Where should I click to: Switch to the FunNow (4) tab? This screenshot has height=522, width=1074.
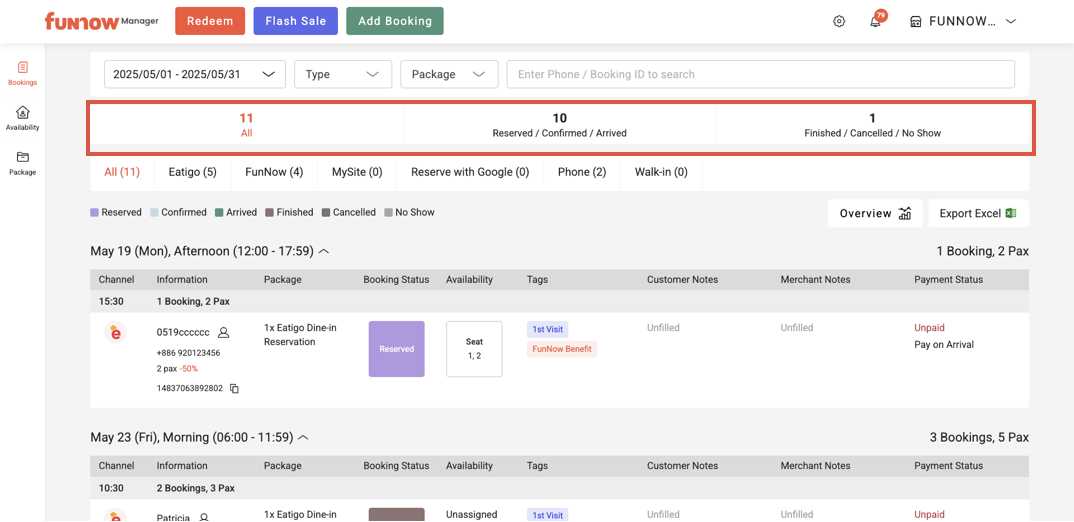[274, 172]
